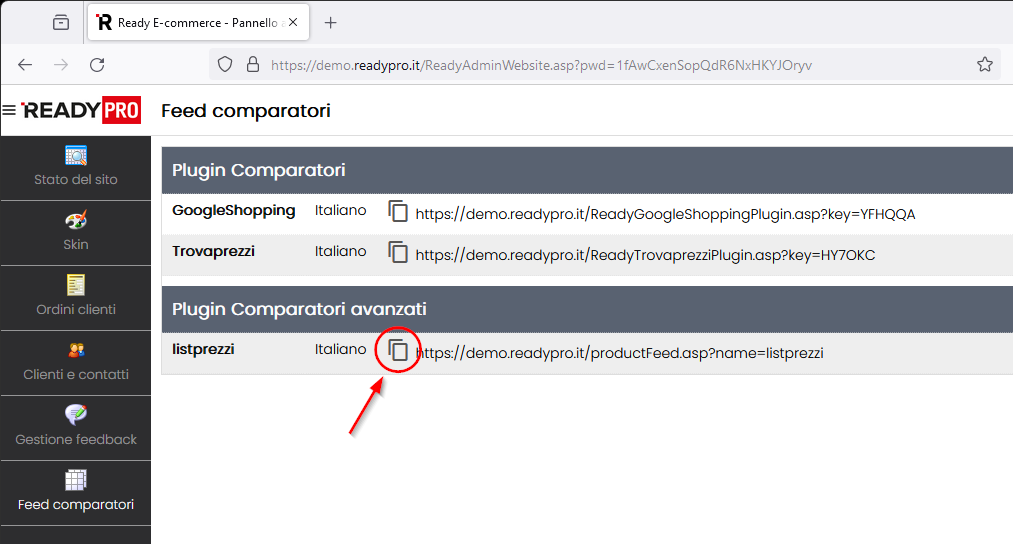Open Gestione feedback

pyautogui.click(x=76, y=428)
